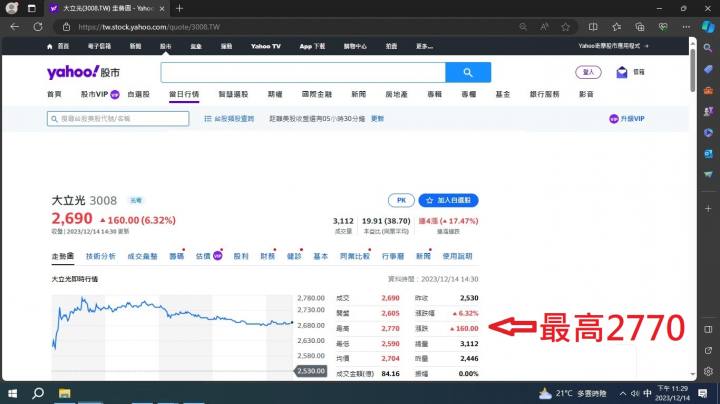
Task: Open new browser tab with plus button
Action: click(179, 8)
